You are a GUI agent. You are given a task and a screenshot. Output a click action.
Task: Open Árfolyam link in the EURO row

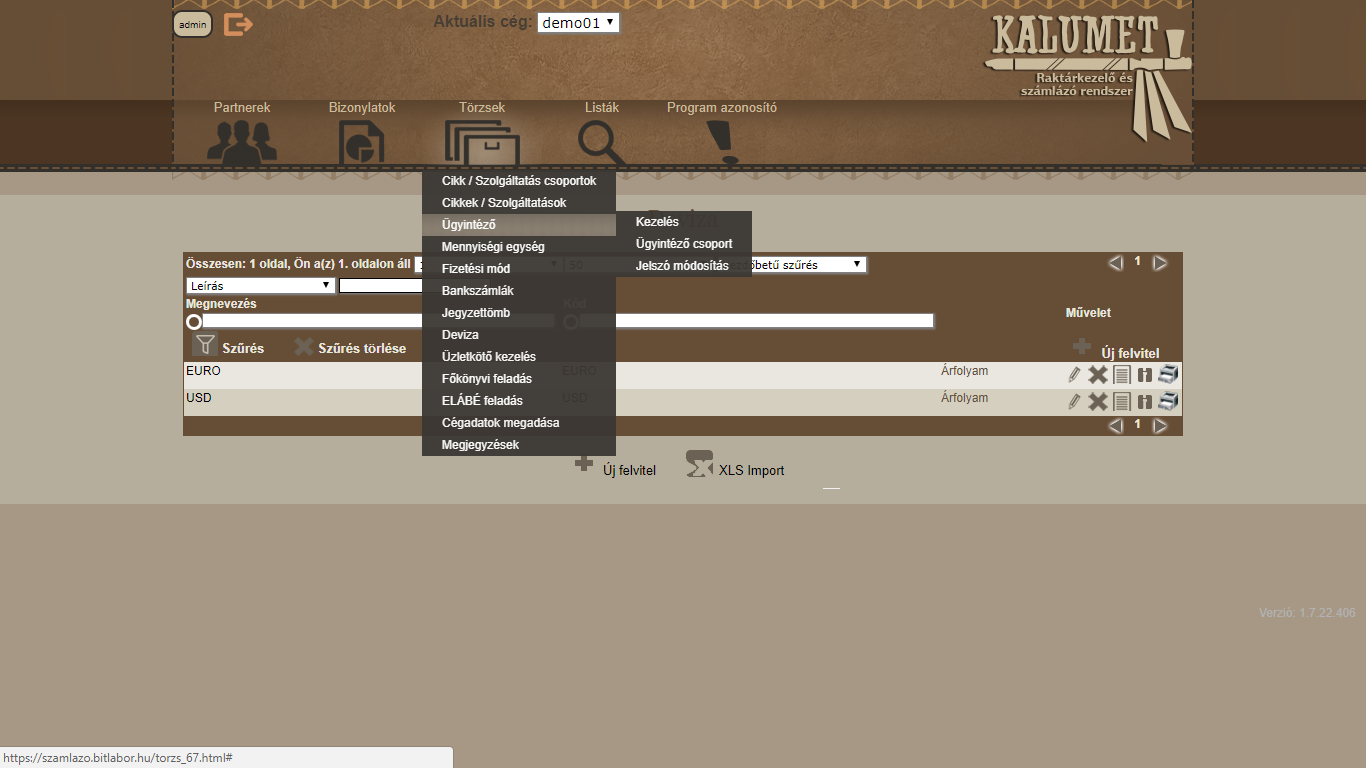click(964, 371)
